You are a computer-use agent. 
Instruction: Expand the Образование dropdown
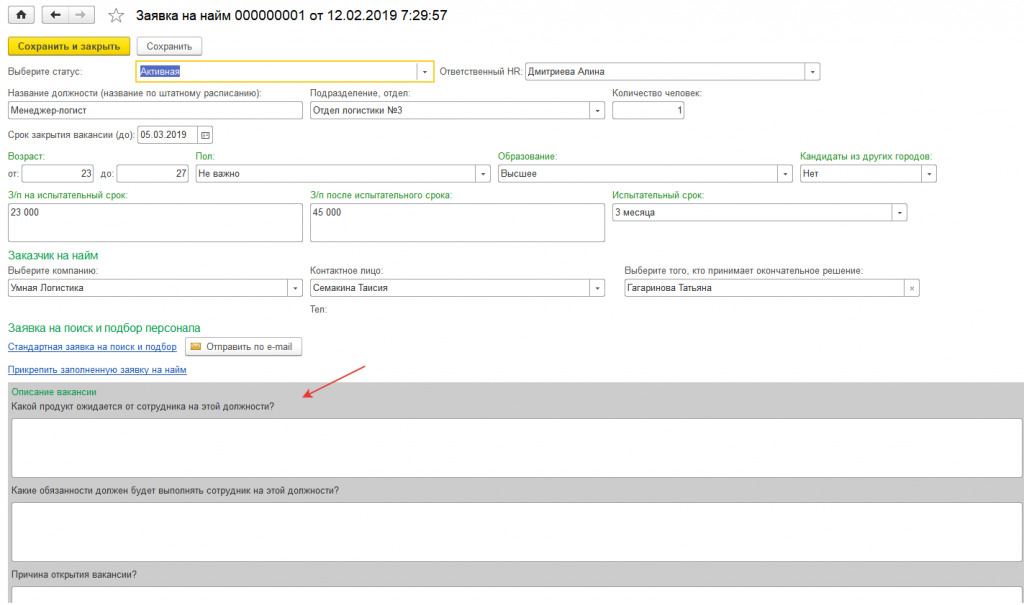pos(785,174)
